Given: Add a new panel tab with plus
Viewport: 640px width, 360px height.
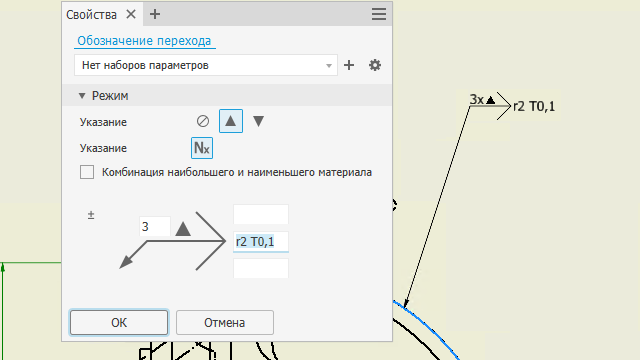Looking at the screenshot, I should click(x=155, y=14).
